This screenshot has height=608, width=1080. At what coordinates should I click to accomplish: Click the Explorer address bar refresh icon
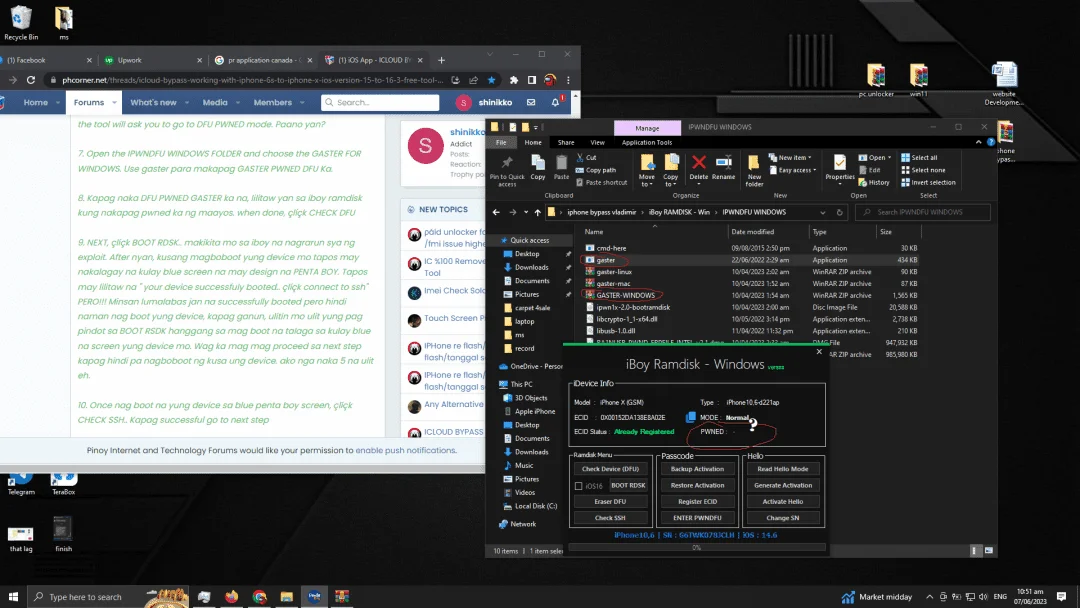pyautogui.click(x=840, y=212)
